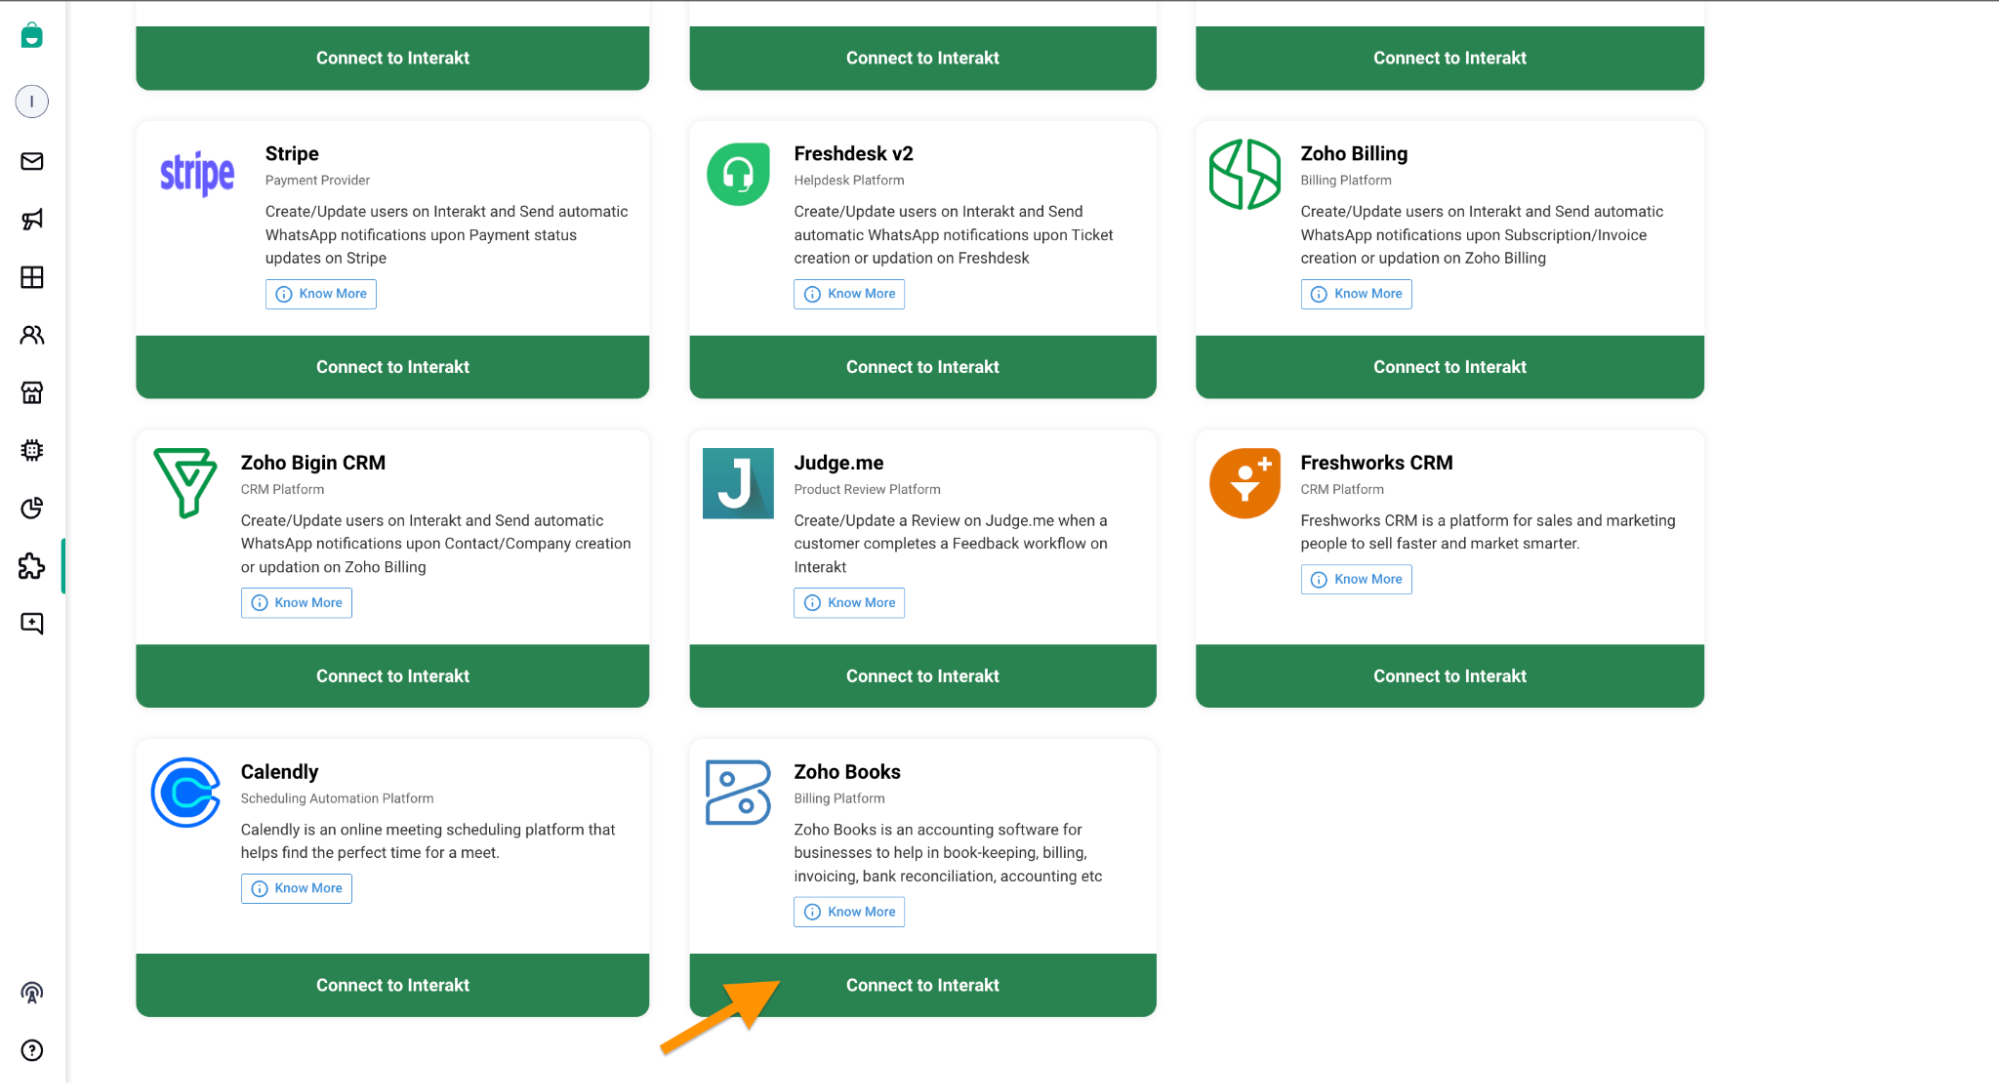Open the Interakt home via the bag logo

point(31,35)
